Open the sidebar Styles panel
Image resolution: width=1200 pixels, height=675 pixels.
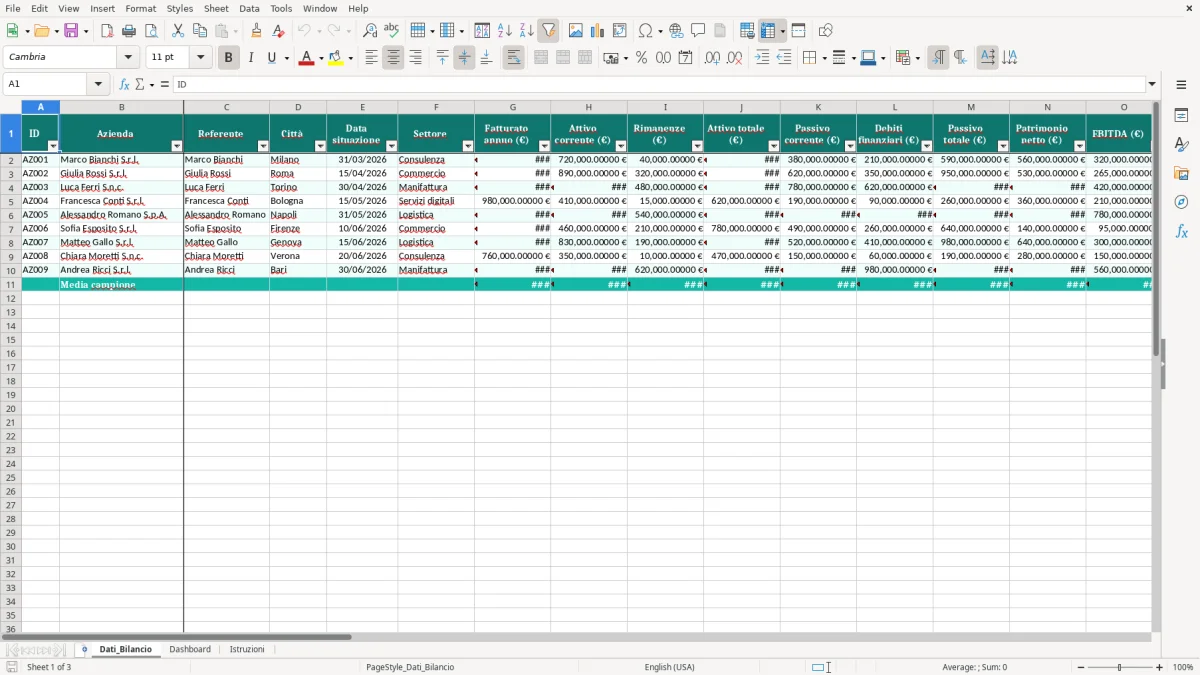[x=1181, y=145]
